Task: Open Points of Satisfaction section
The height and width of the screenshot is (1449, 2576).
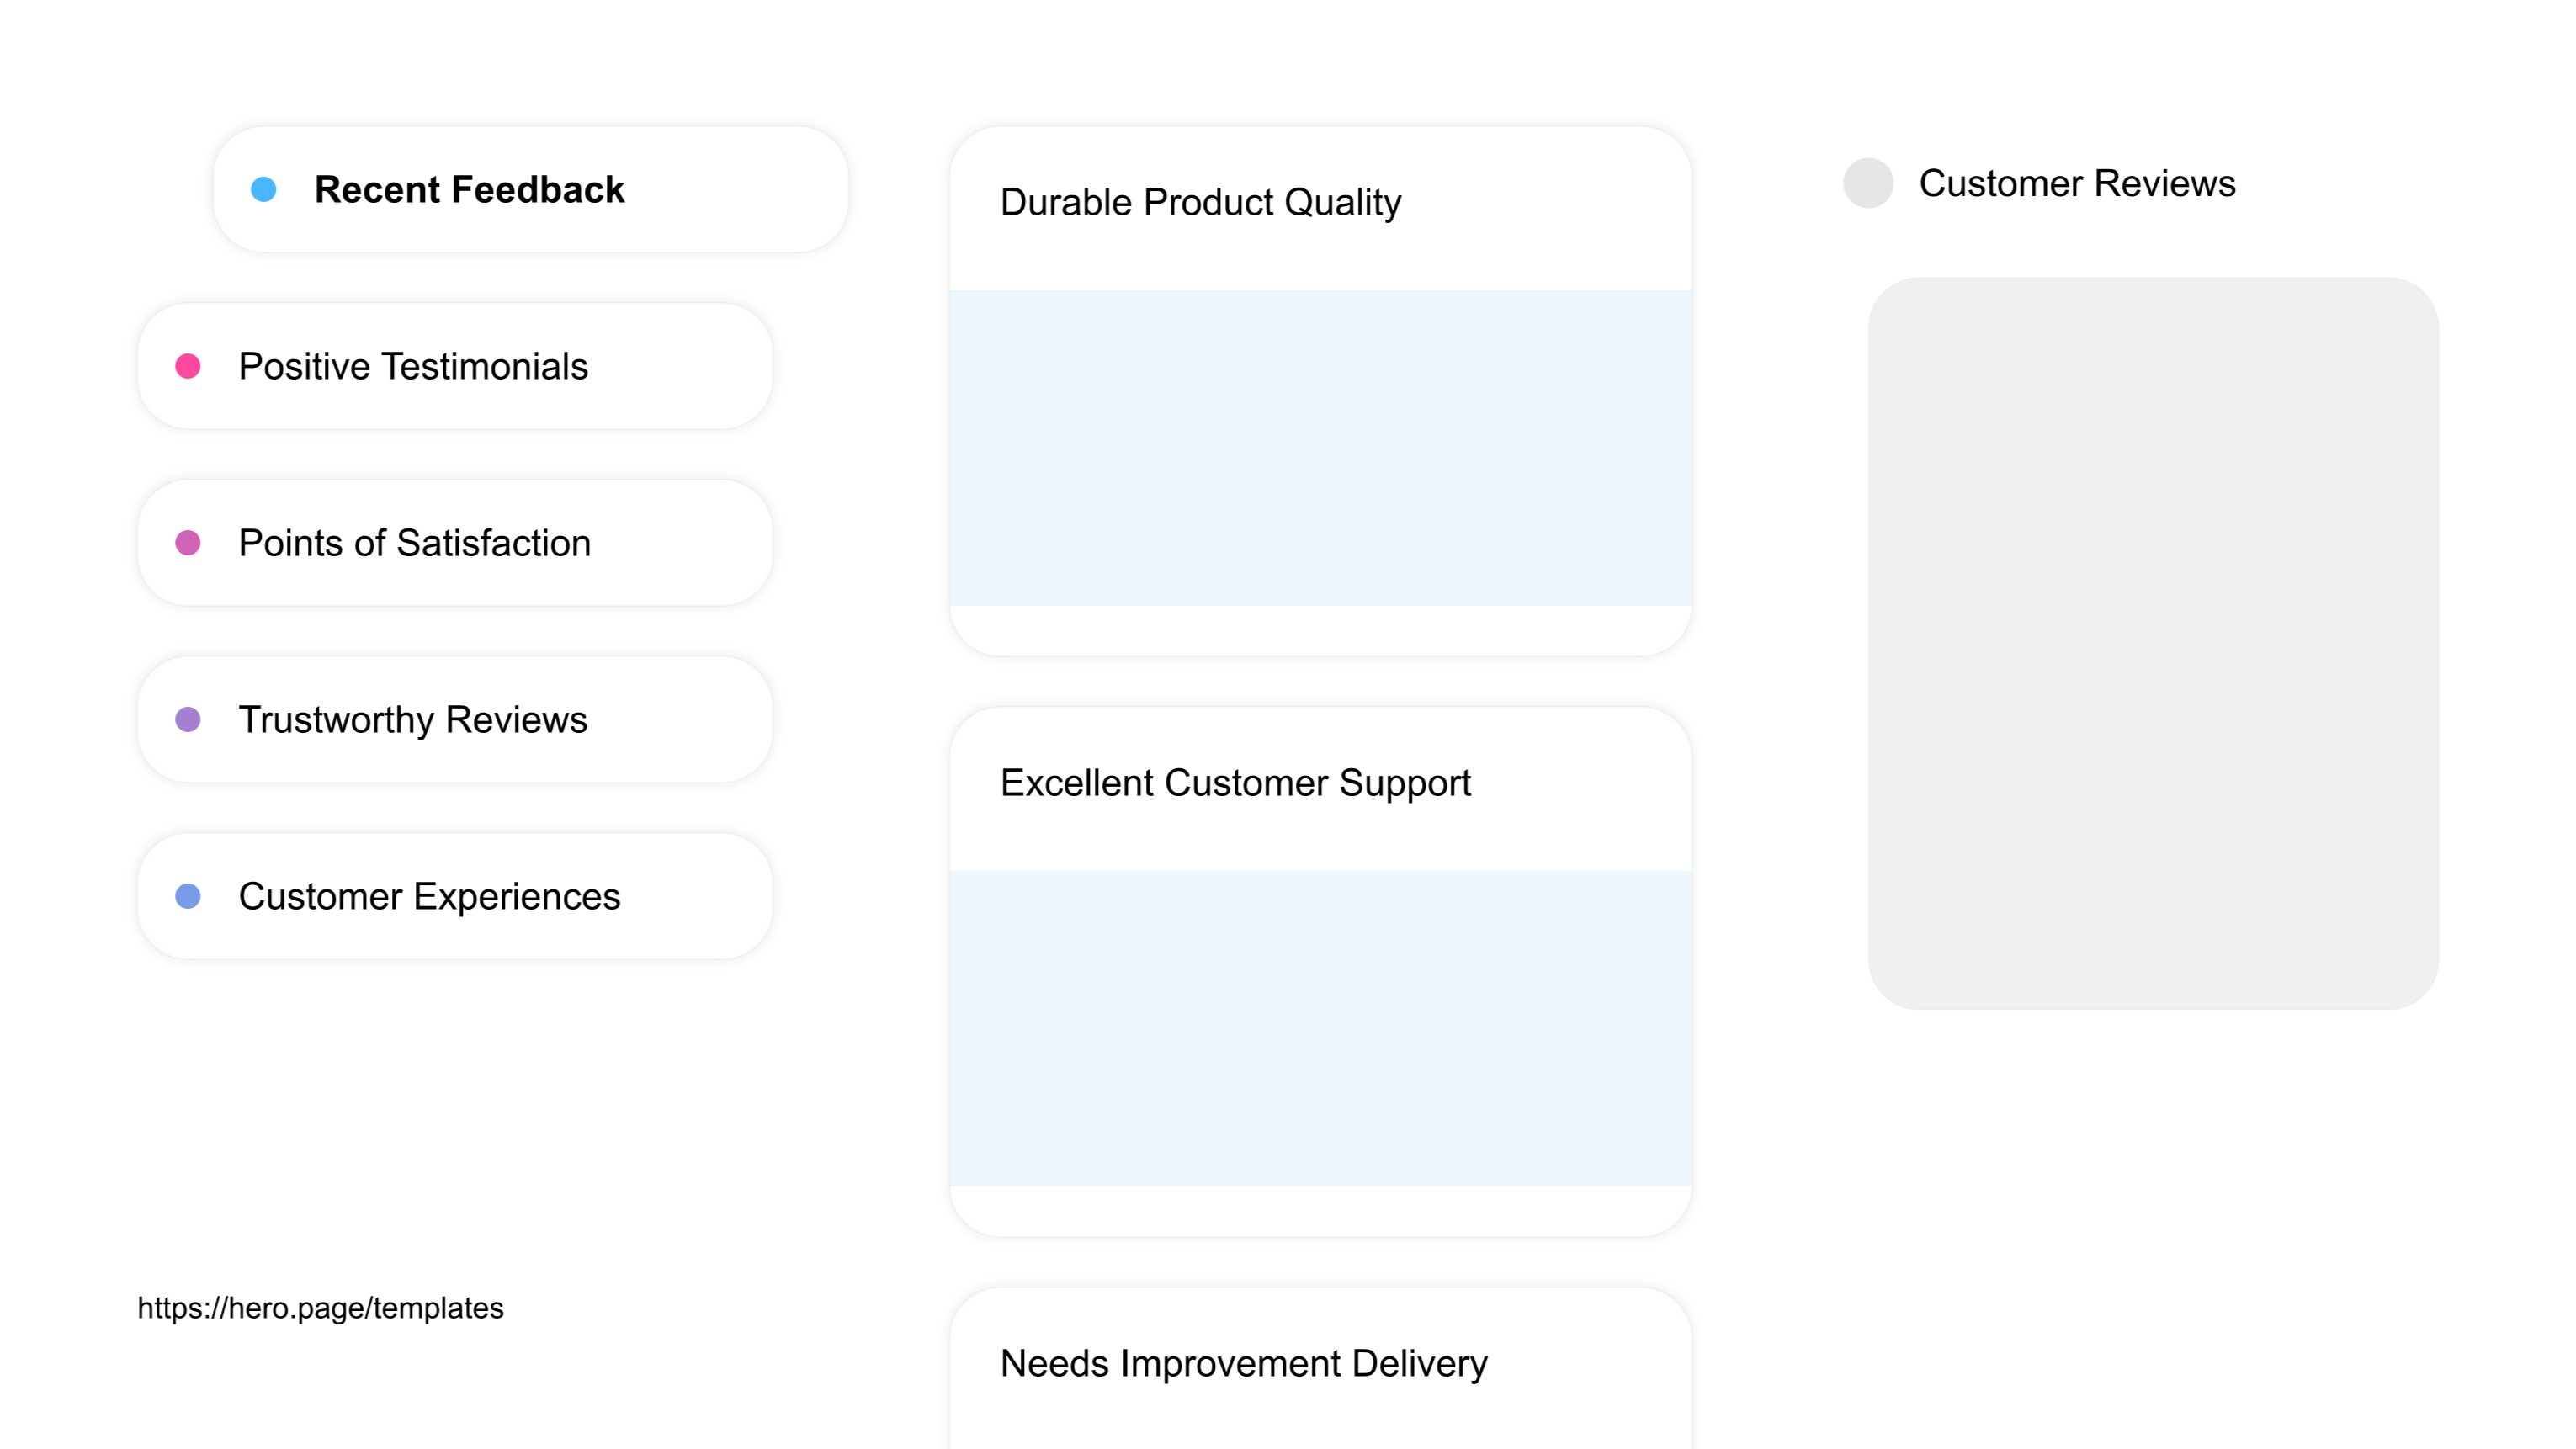Action: [x=455, y=543]
